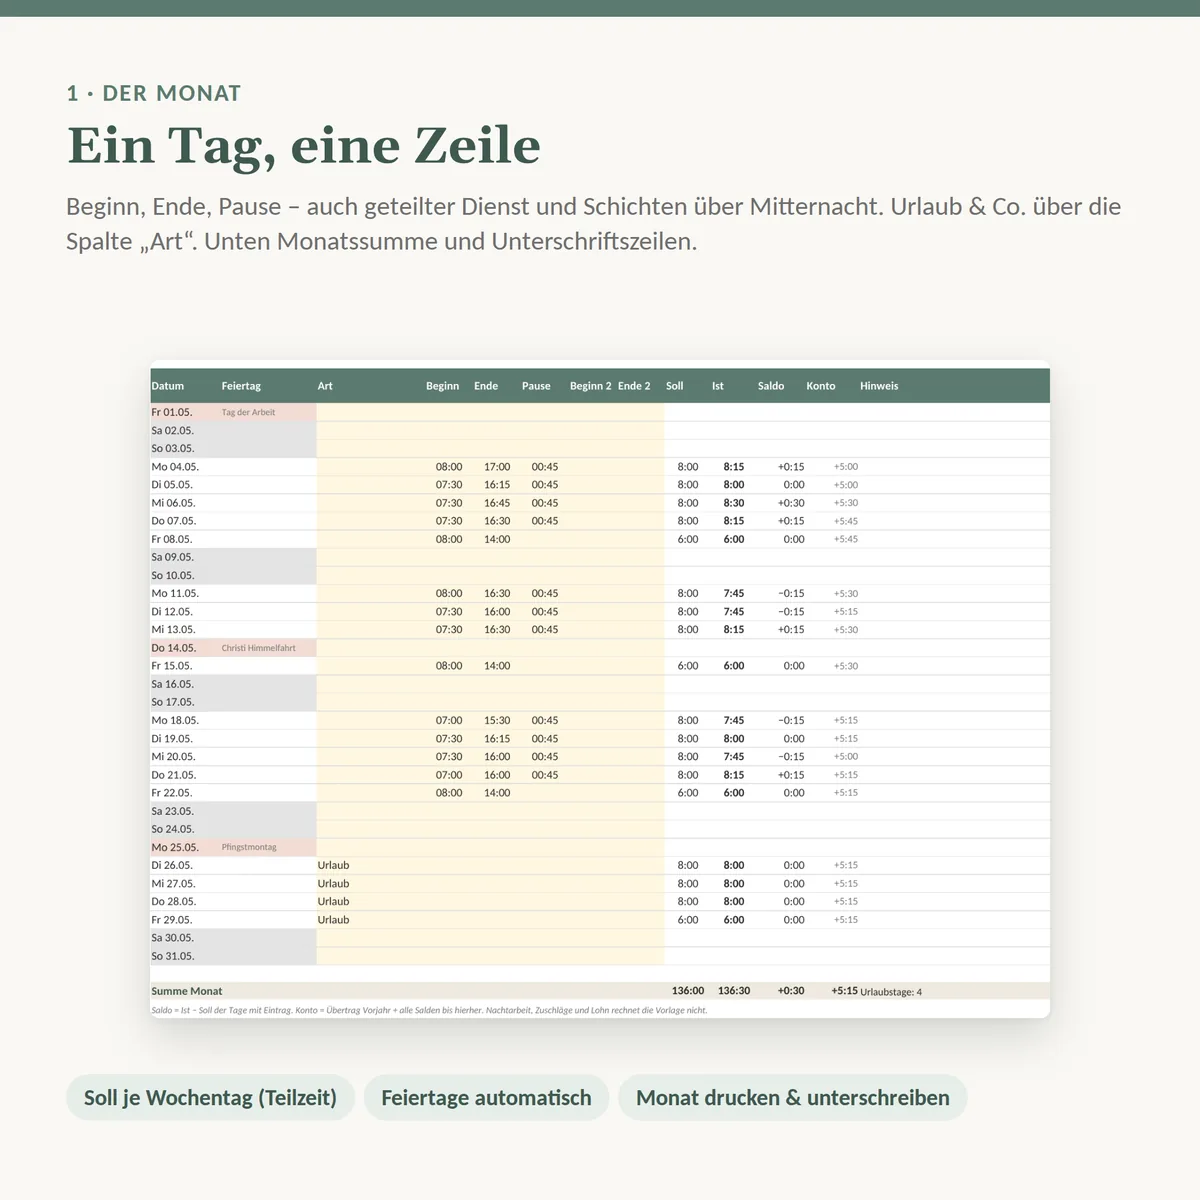Viewport: 1200px width, 1200px height.
Task: Click the 'Saldo = Ist − Soll' footnote
Action: click(x=429, y=1010)
